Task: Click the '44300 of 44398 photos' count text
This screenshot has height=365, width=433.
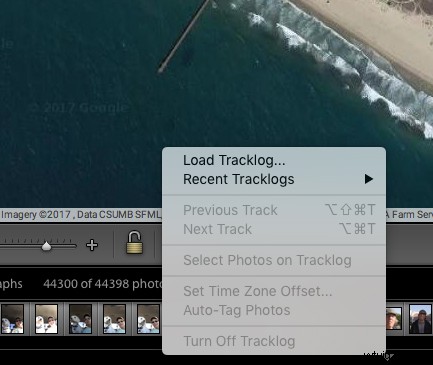Action: (103, 284)
